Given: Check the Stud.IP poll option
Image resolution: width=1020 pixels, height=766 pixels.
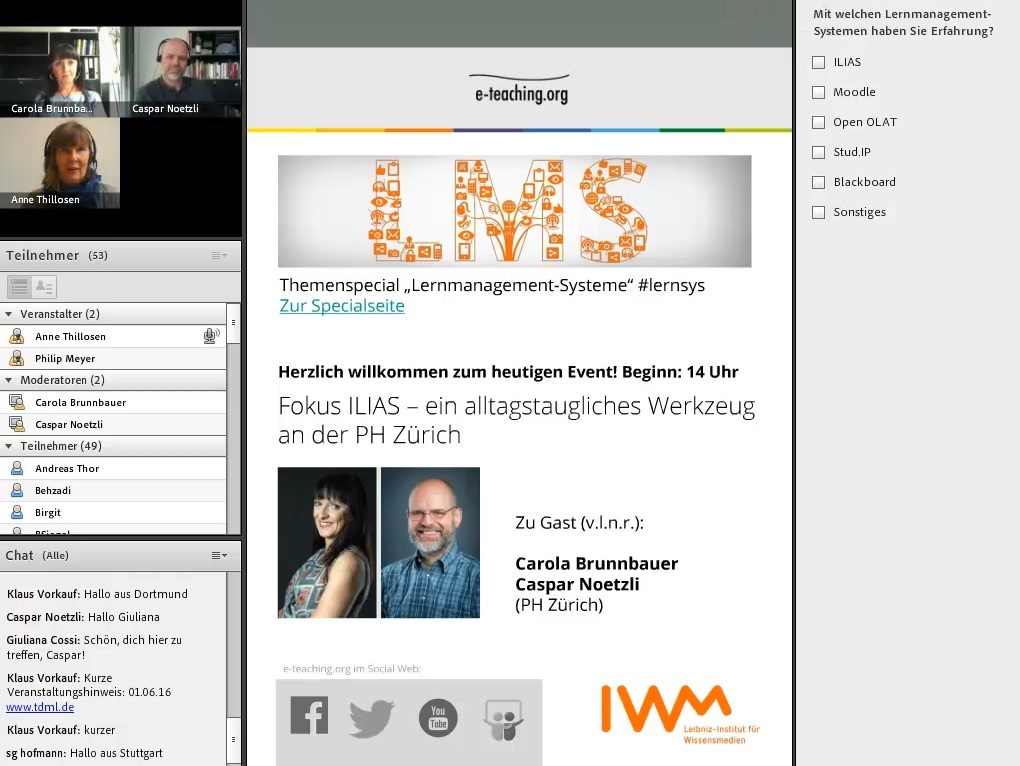Looking at the screenshot, I should click(818, 152).
